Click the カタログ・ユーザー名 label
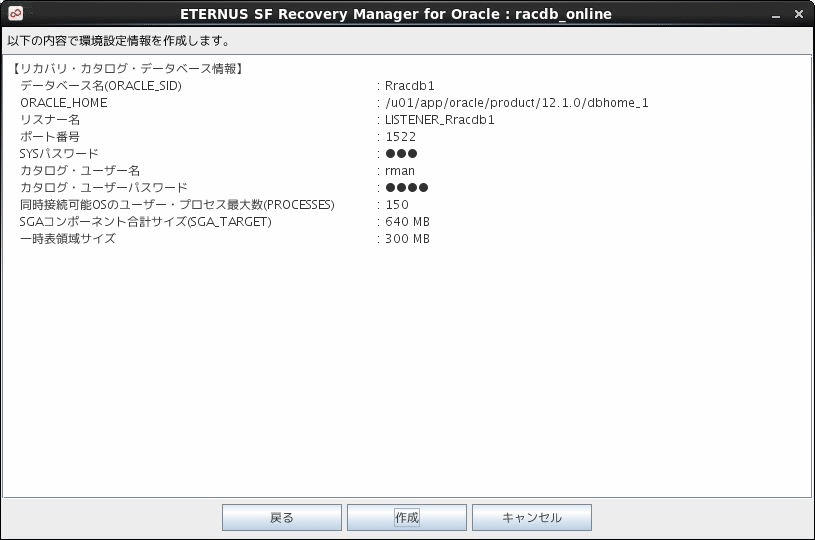 (x=80, y=170)
